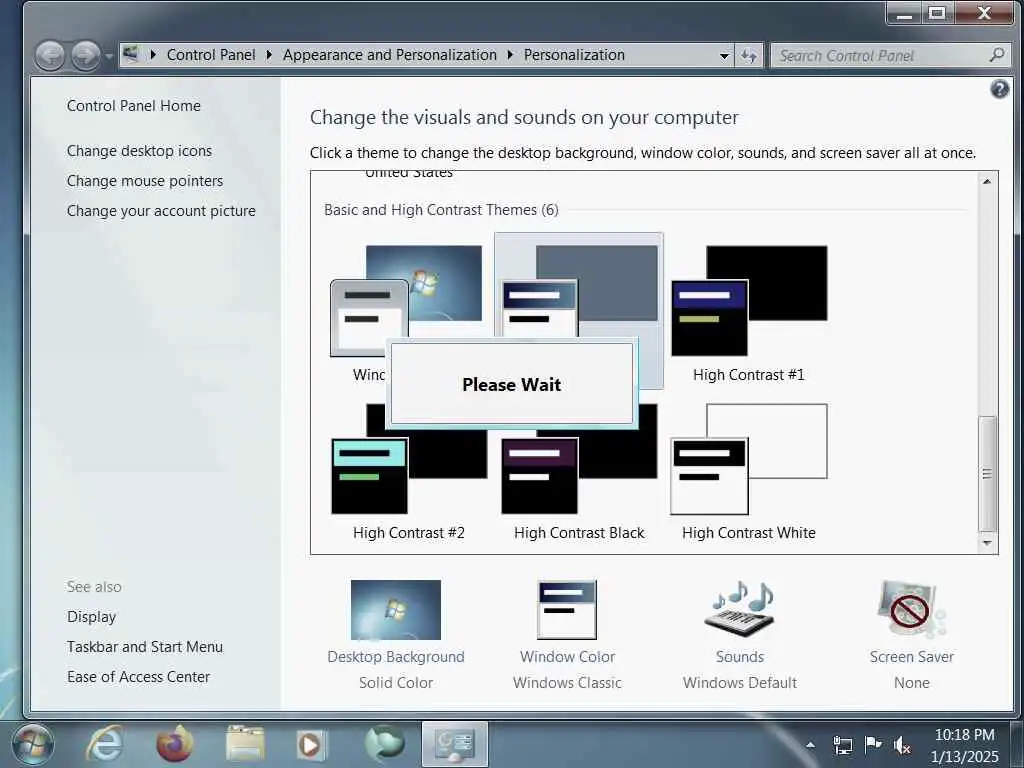Screen dimensions: 1024x768
Task: Click theme list scroll down arrow
Action: [x=987, y=543]
